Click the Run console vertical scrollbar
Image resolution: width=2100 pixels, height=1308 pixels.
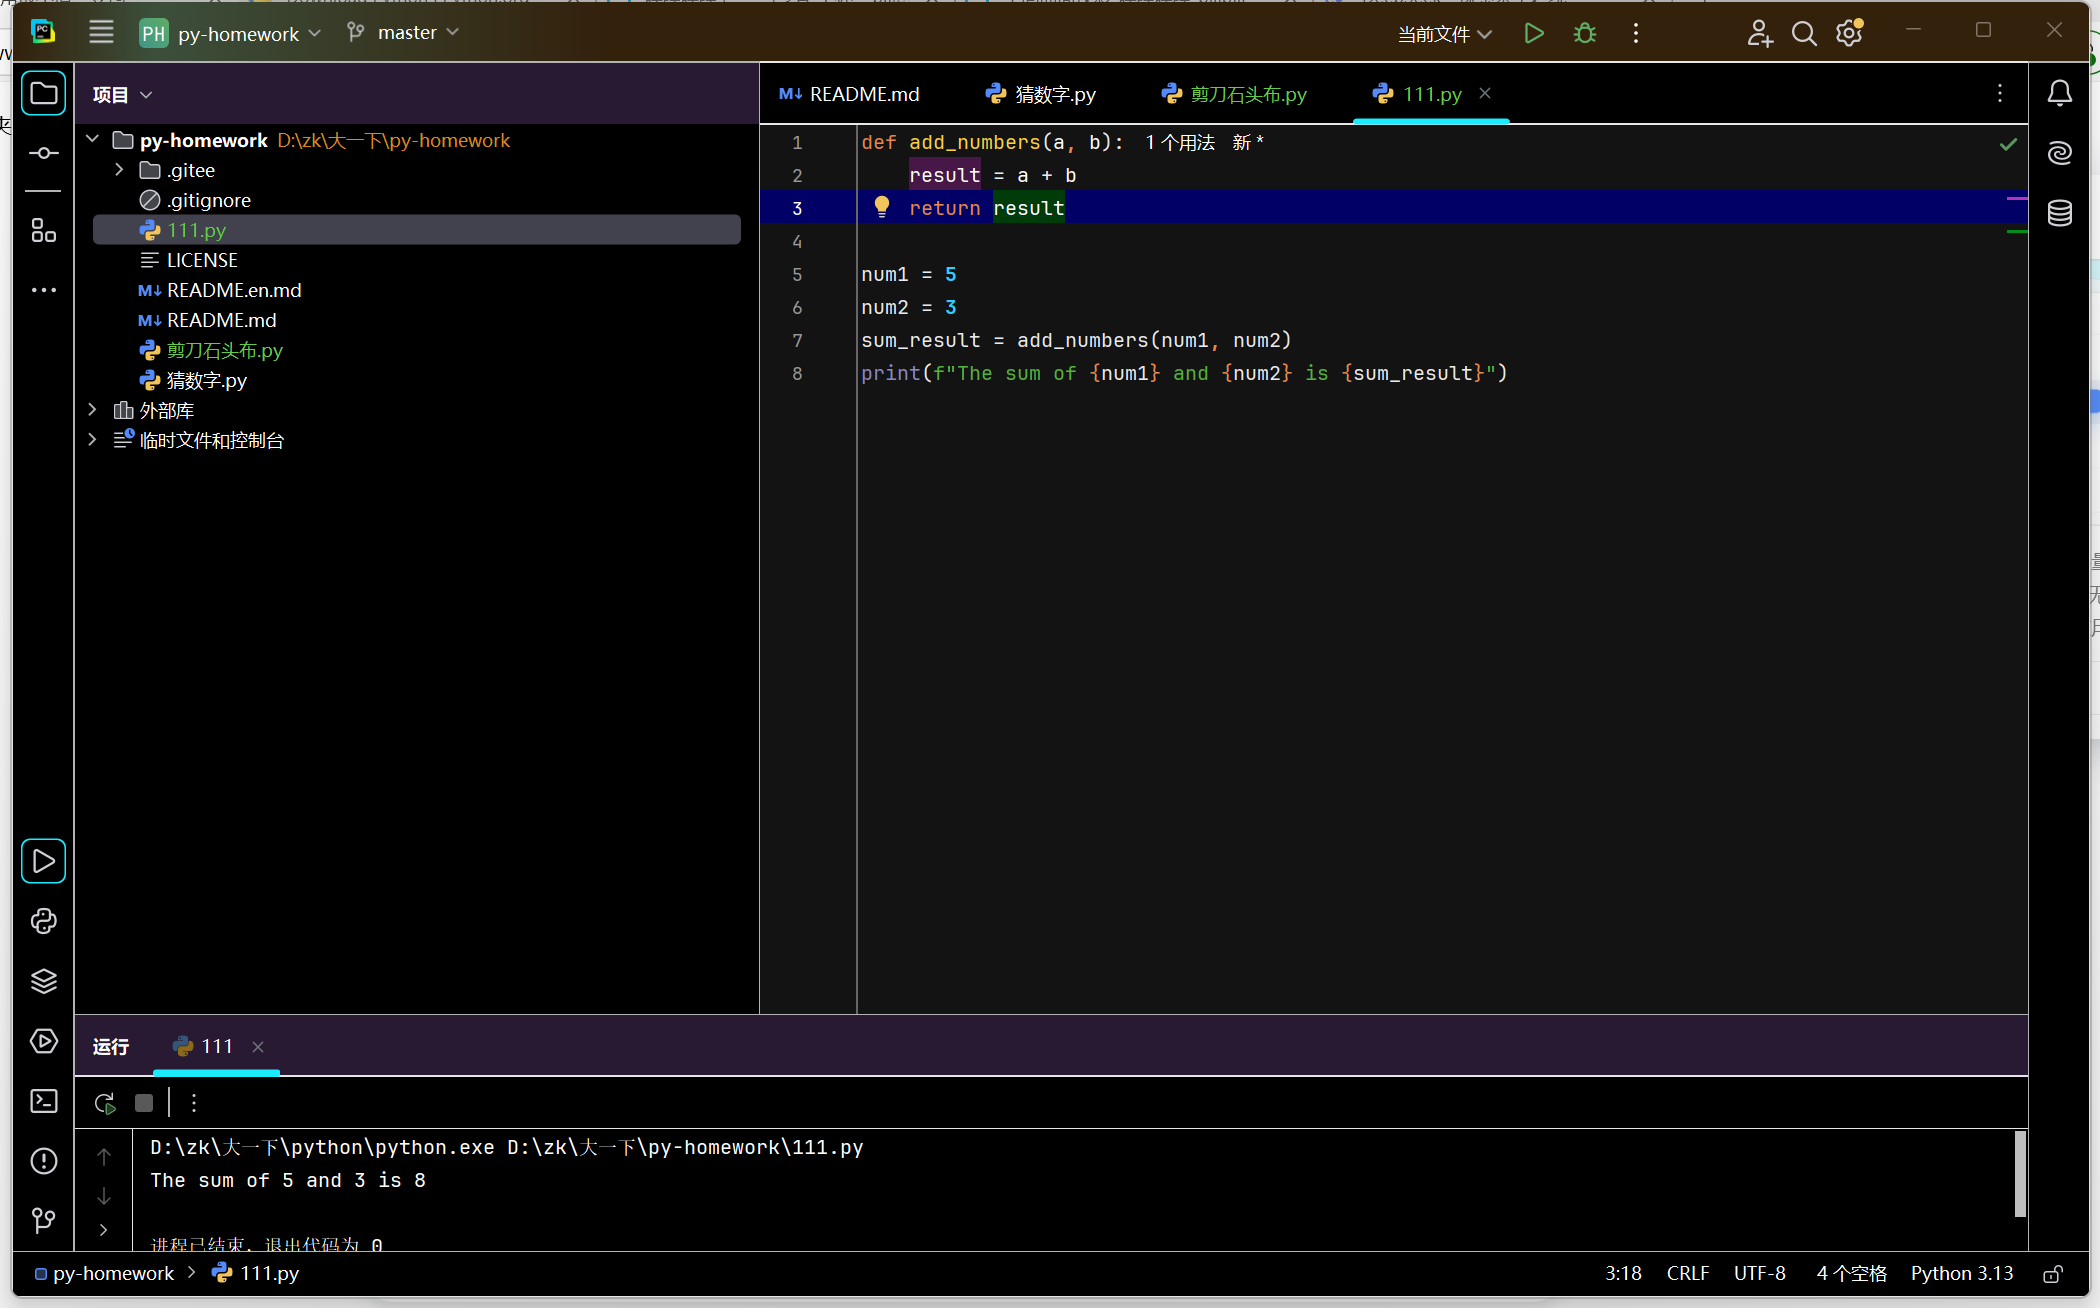pyautogui.click(x=2019, y=1175)
